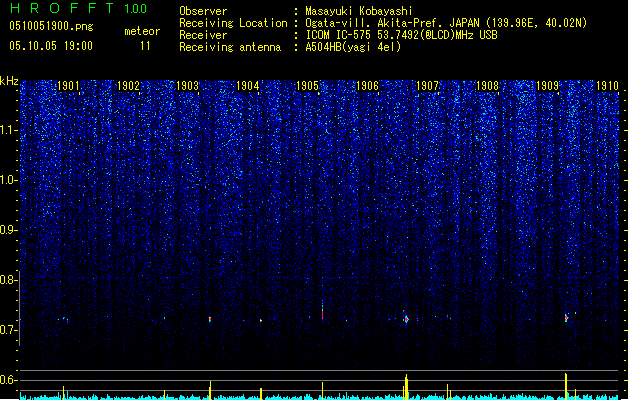Click the HROFFT 1.0.0 title text
The image size is (629, 400).
coord(78,8)
